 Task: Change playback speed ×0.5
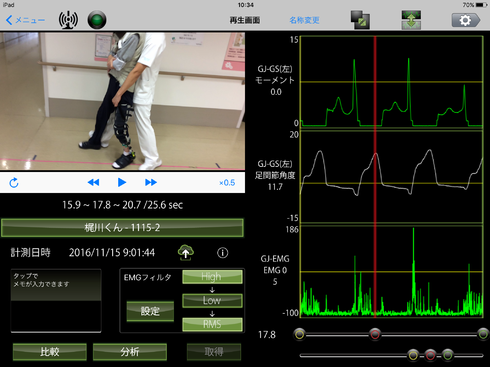227,183
